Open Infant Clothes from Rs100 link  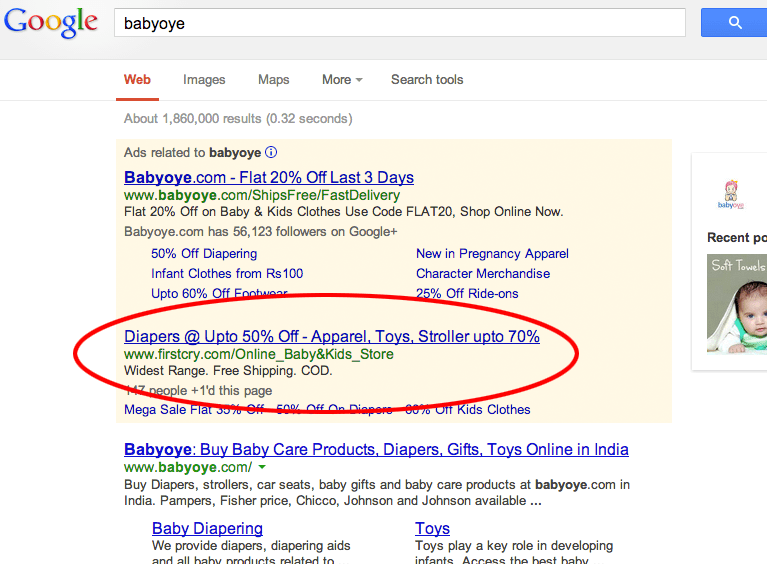(x=227, y=273)
